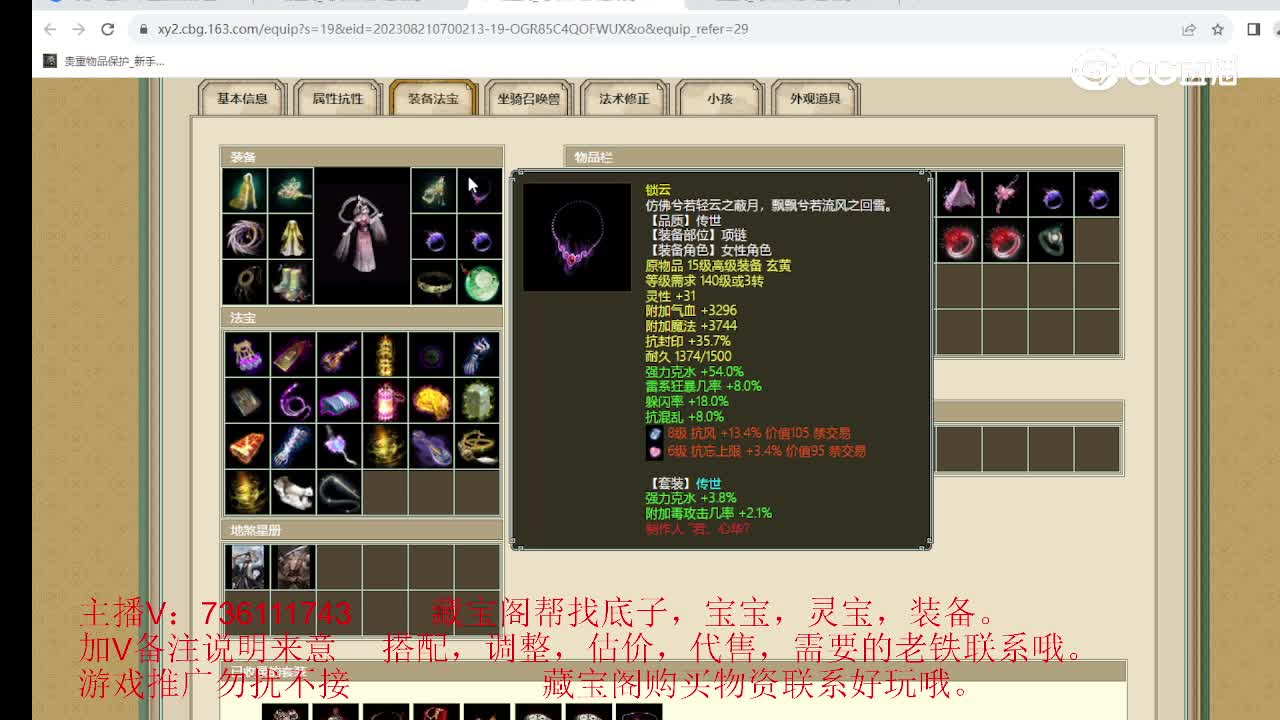Click the purple necklace in equipment panel
1280x720 pixels.
pyautogui.click(x=480, y=191)
